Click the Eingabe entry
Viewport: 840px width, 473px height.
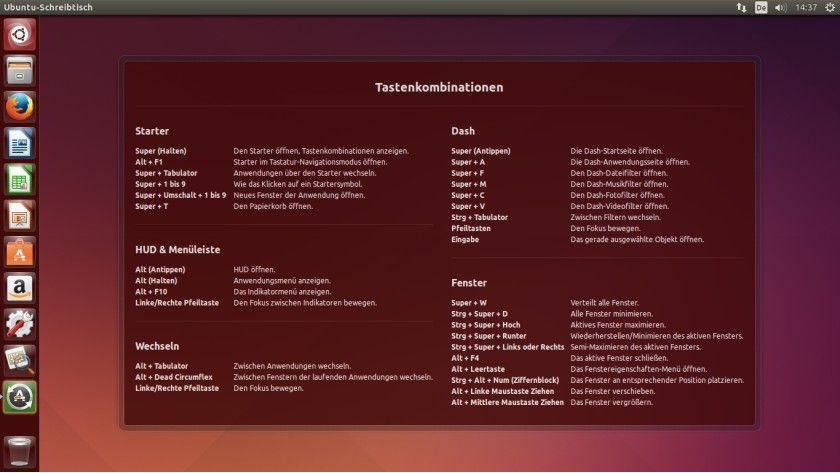pos(465,239)
